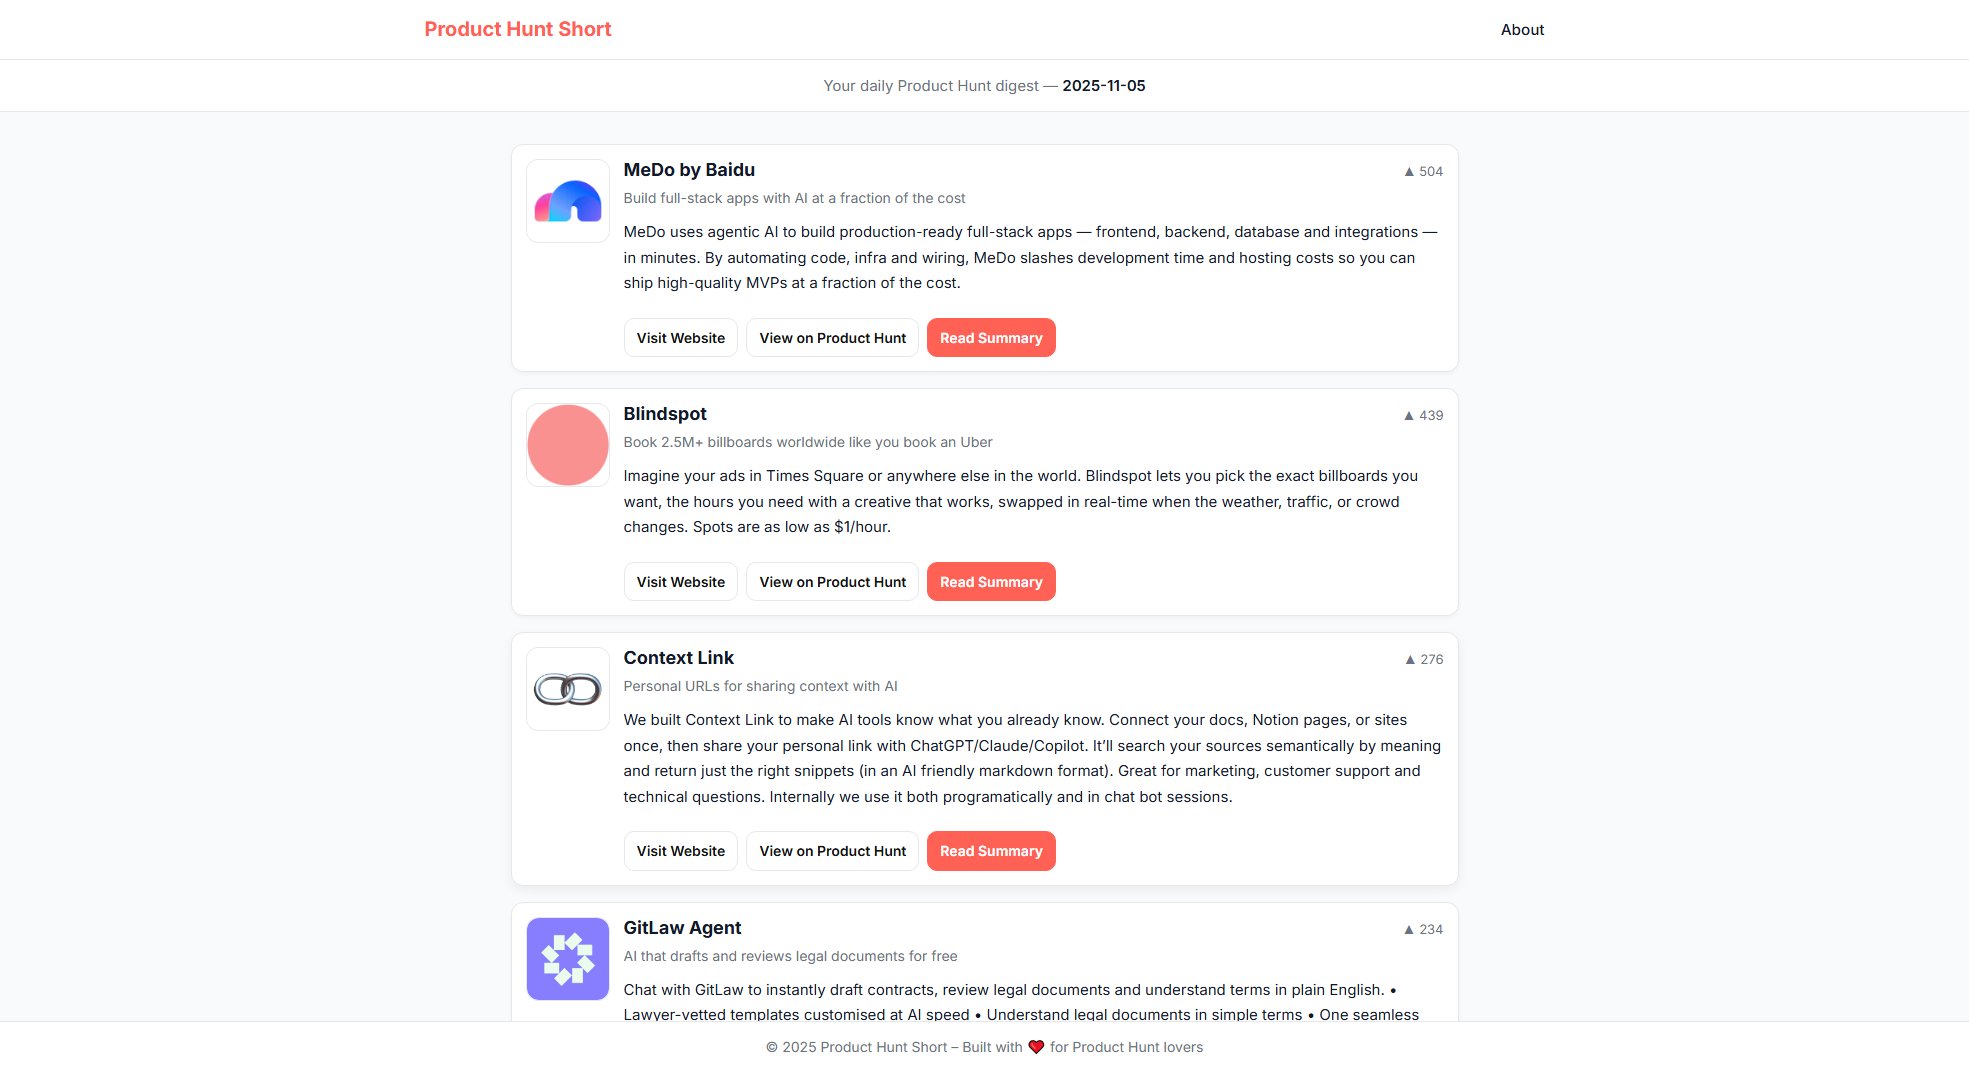
Task: Click the GitLaw Agent purple logo
Action: click(567, 958)
